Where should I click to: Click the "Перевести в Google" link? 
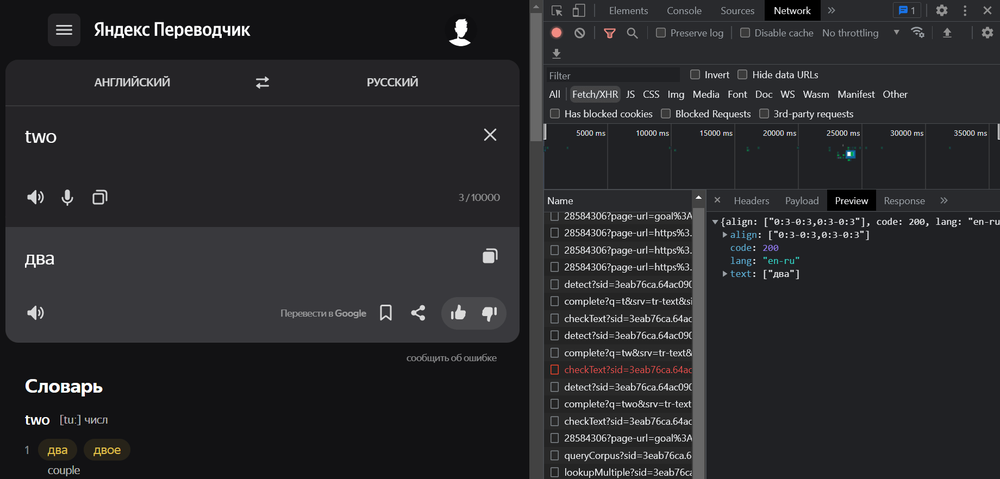pos(323,313)
